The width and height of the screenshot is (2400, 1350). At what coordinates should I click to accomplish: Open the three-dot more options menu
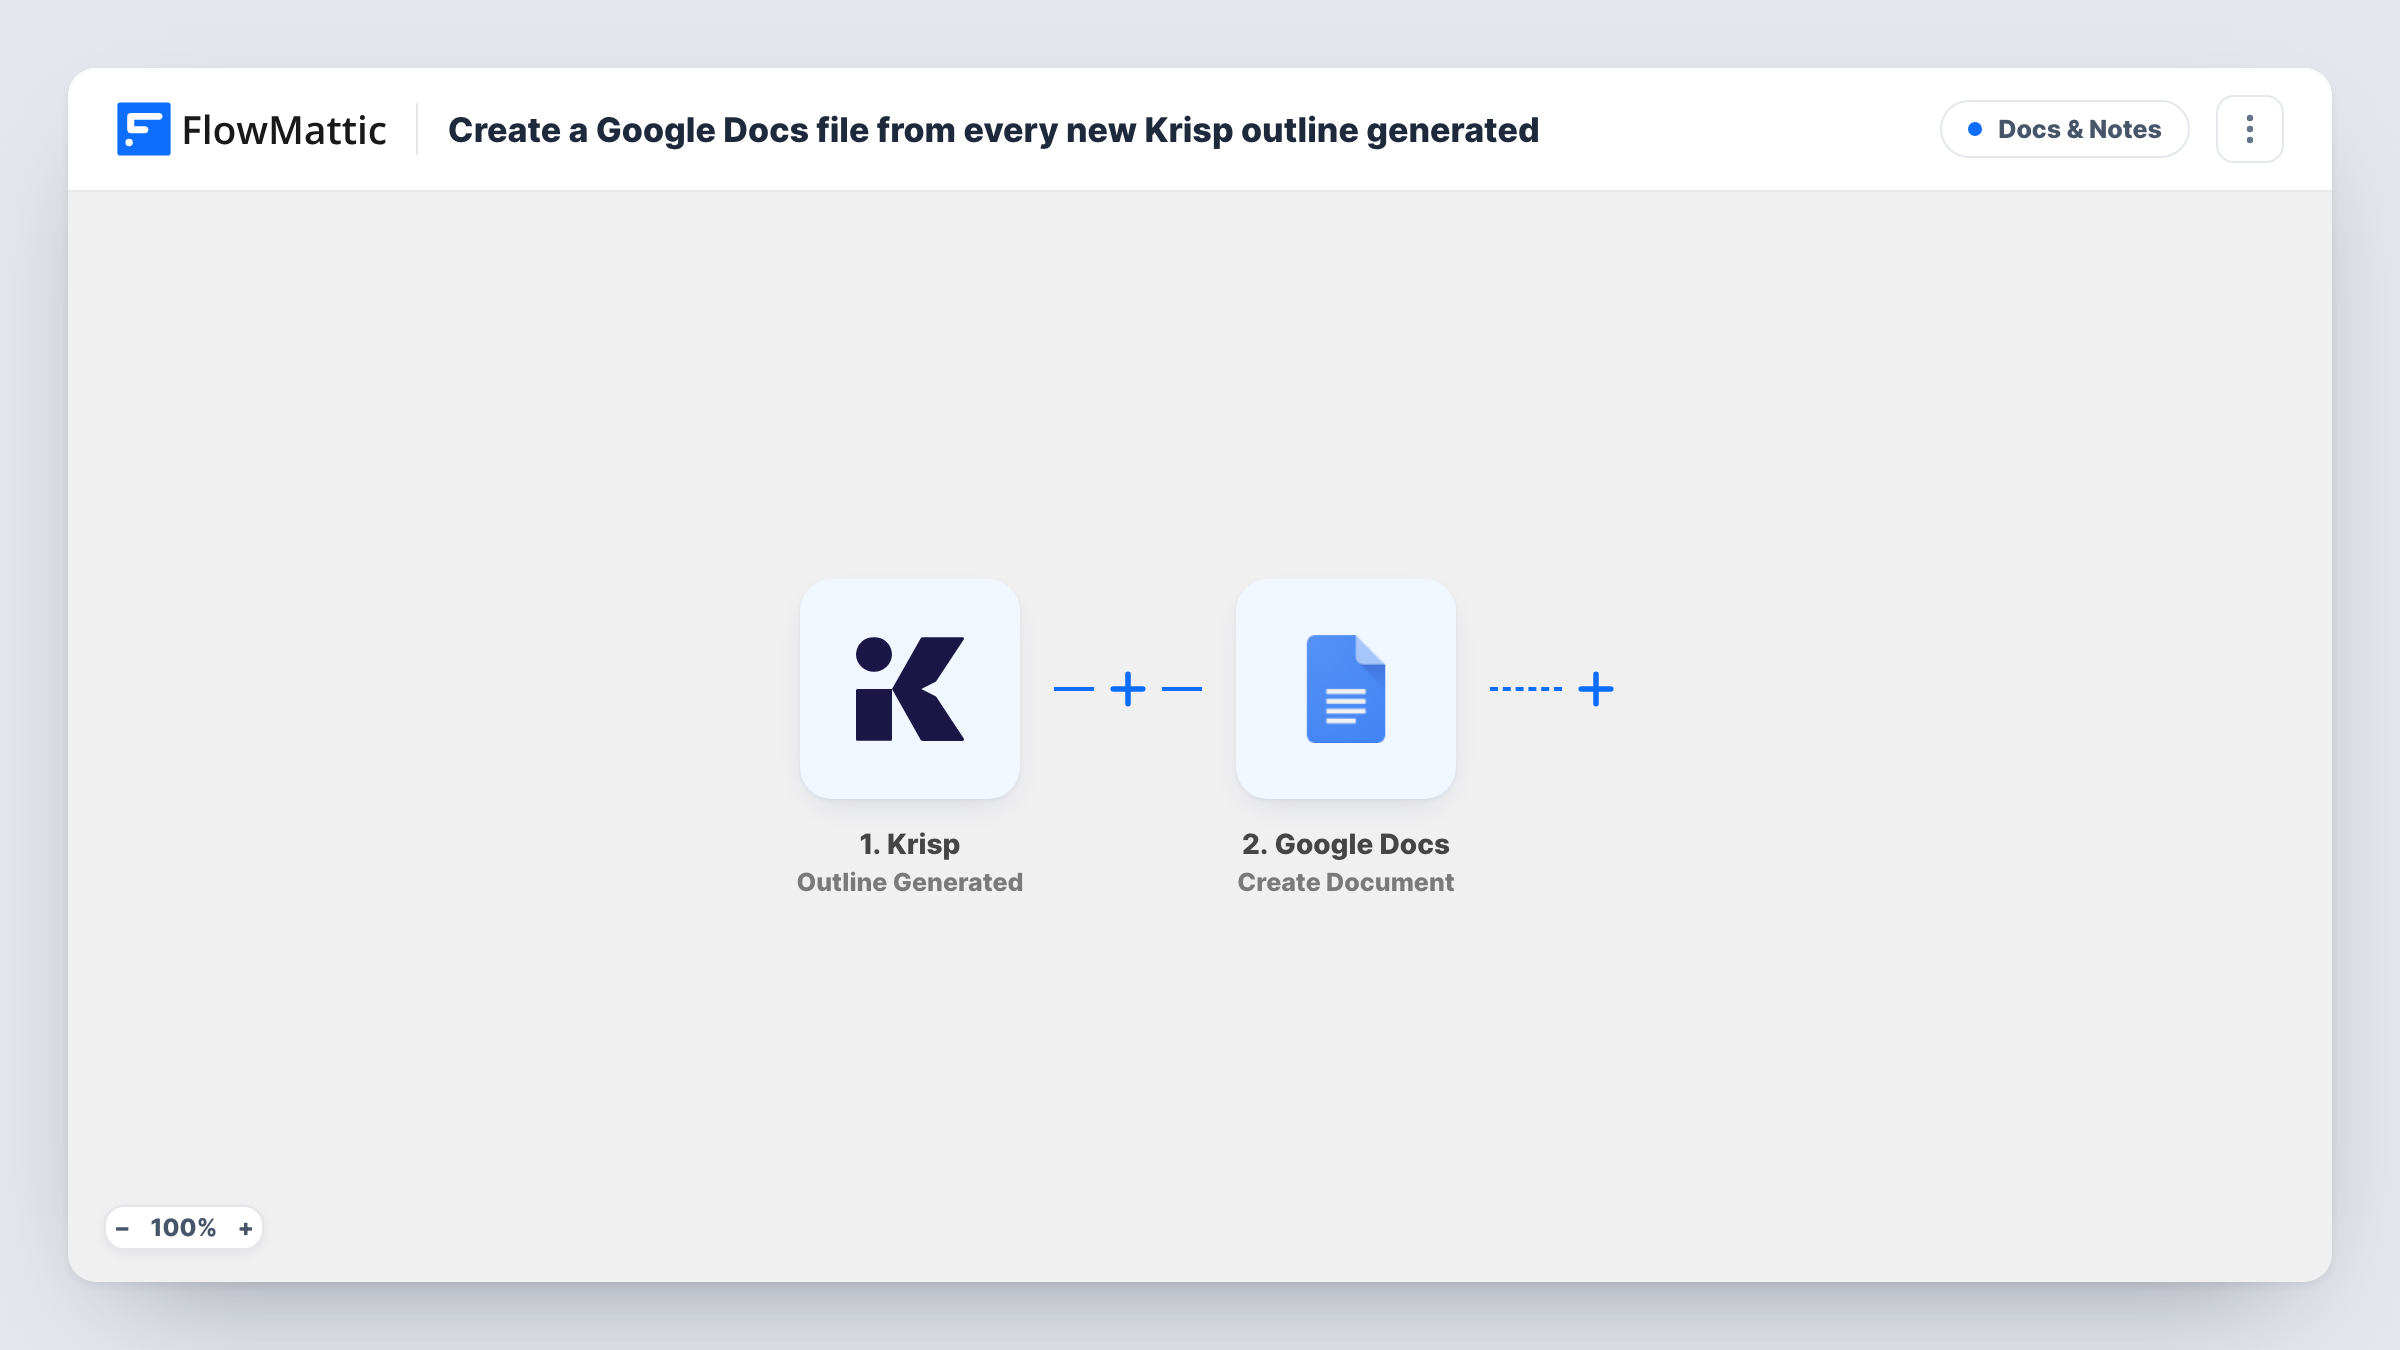(2250, 129)
